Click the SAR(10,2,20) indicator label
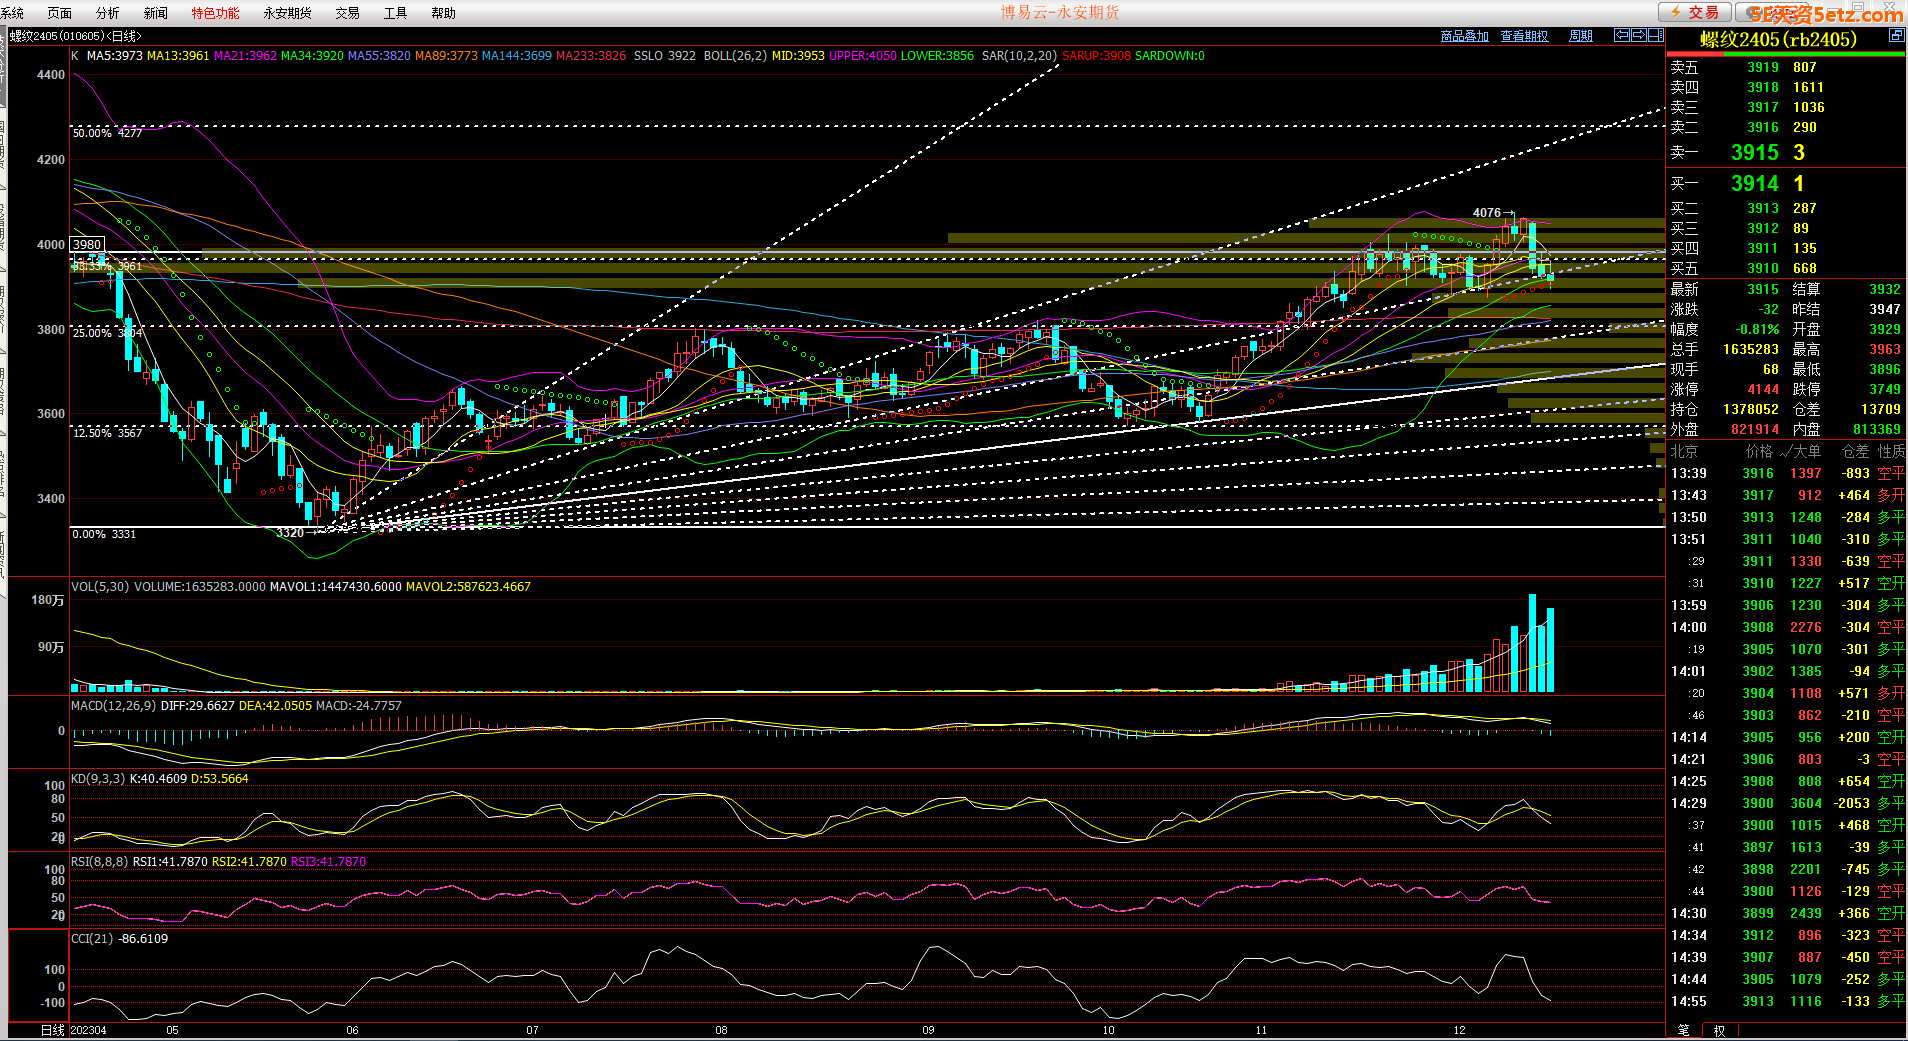Screen dimensions: 1908x1041 pyautogui.click(x=1020, y=56)
